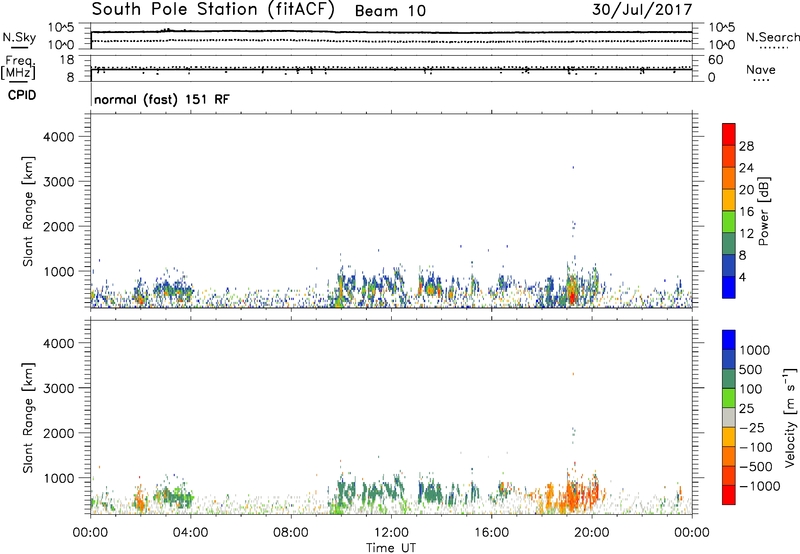
Task: Click the '4000' tick of the power panel
Action: [58, 137]
